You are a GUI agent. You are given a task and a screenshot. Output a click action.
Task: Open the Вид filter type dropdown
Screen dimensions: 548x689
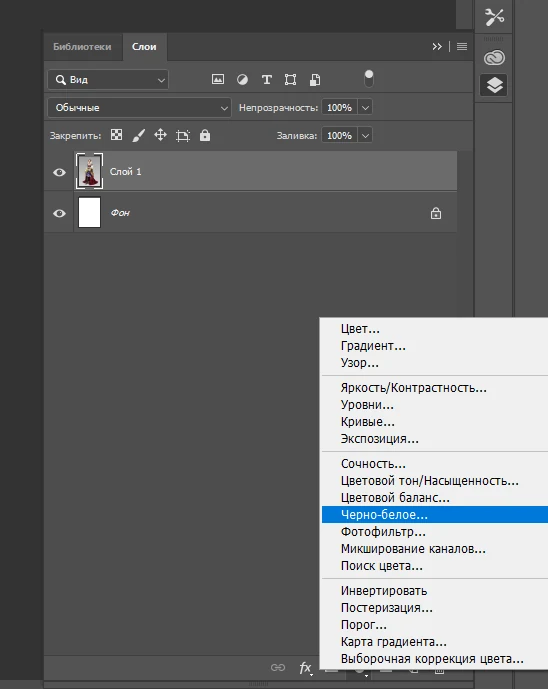pyautogui.click(x=108, y=80)
